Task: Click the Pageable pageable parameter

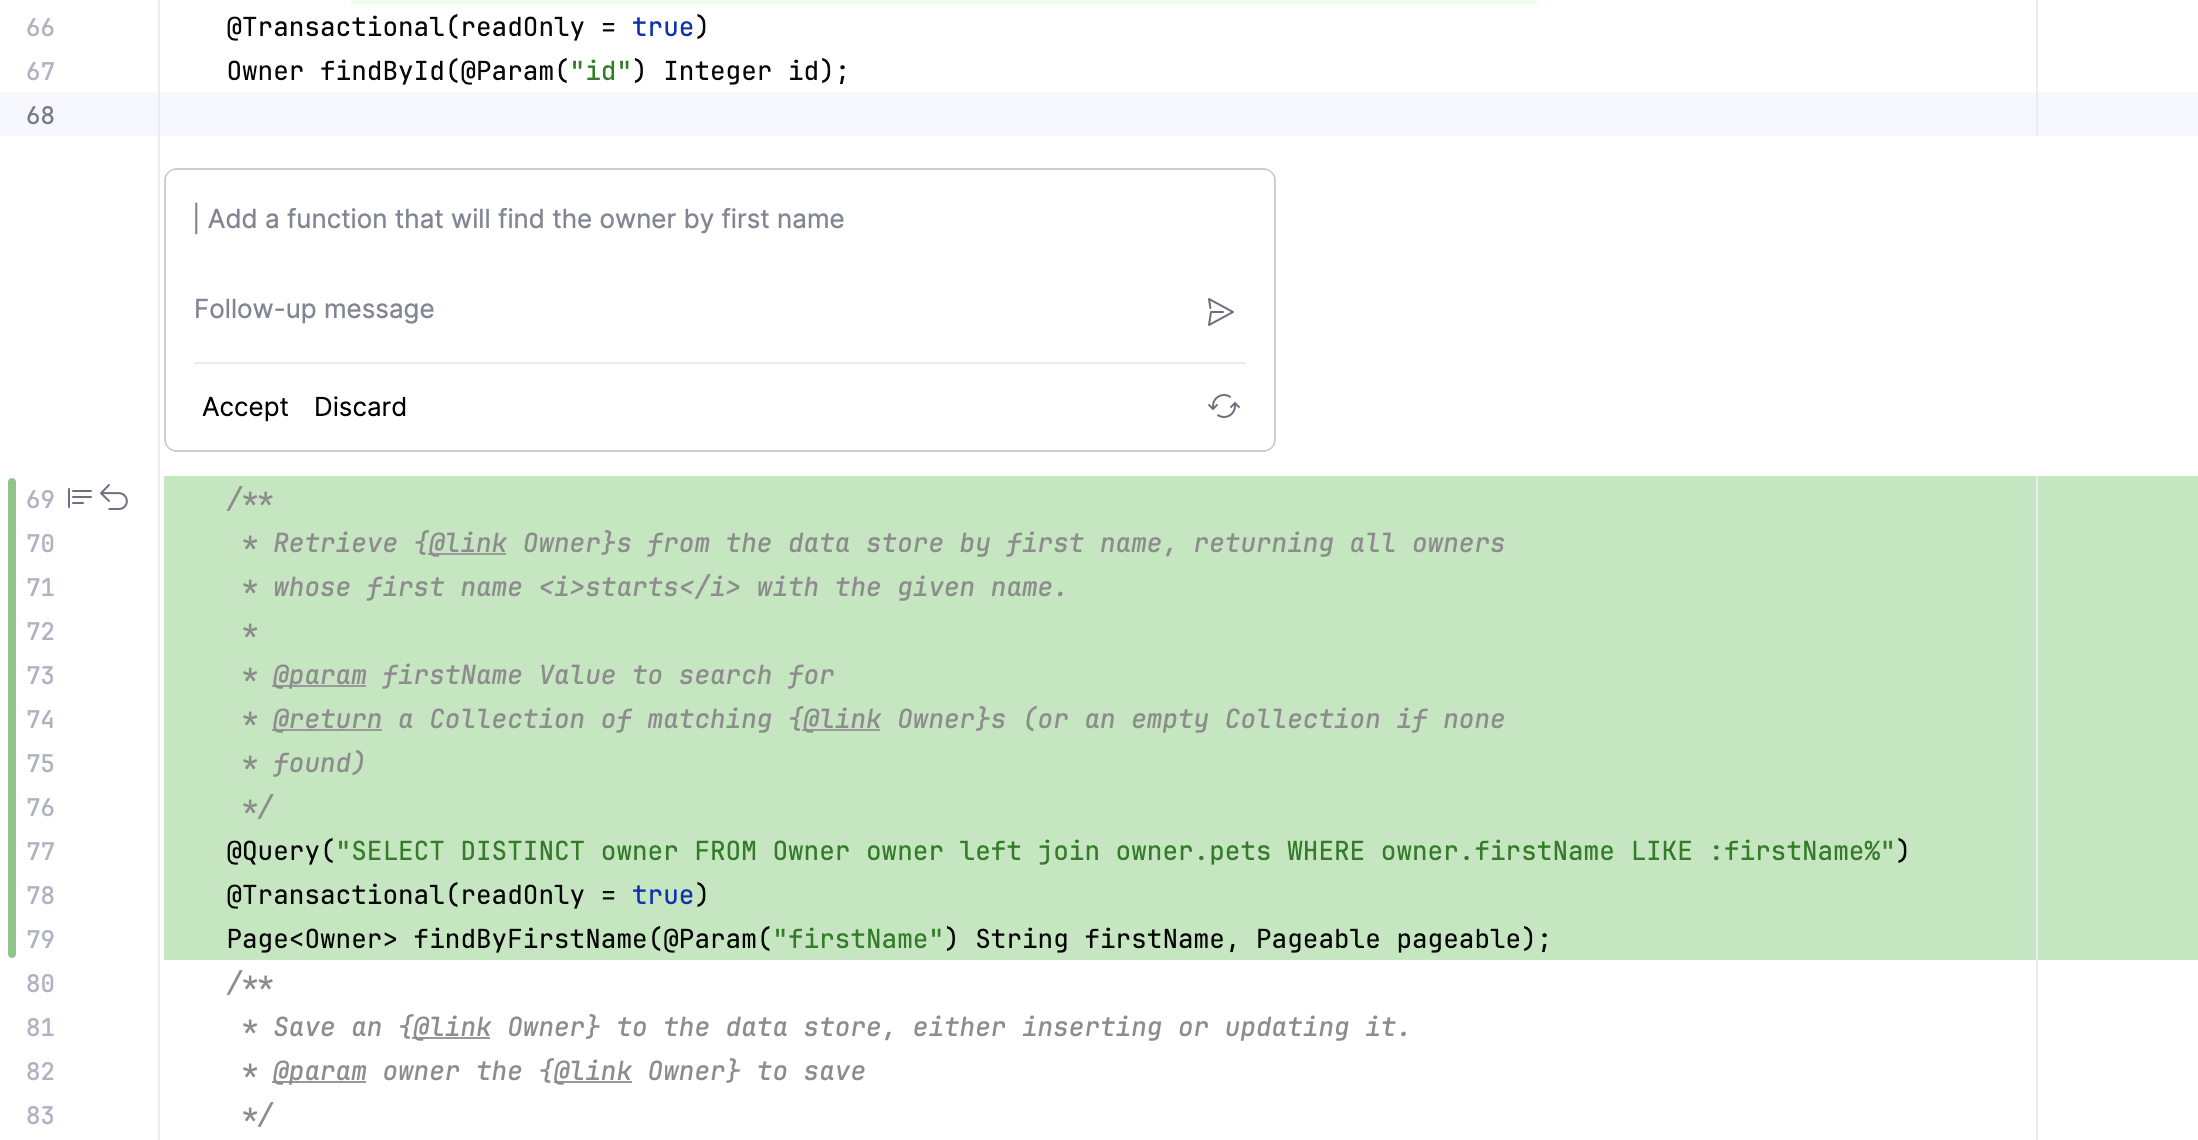Action: coord(1388,939)
